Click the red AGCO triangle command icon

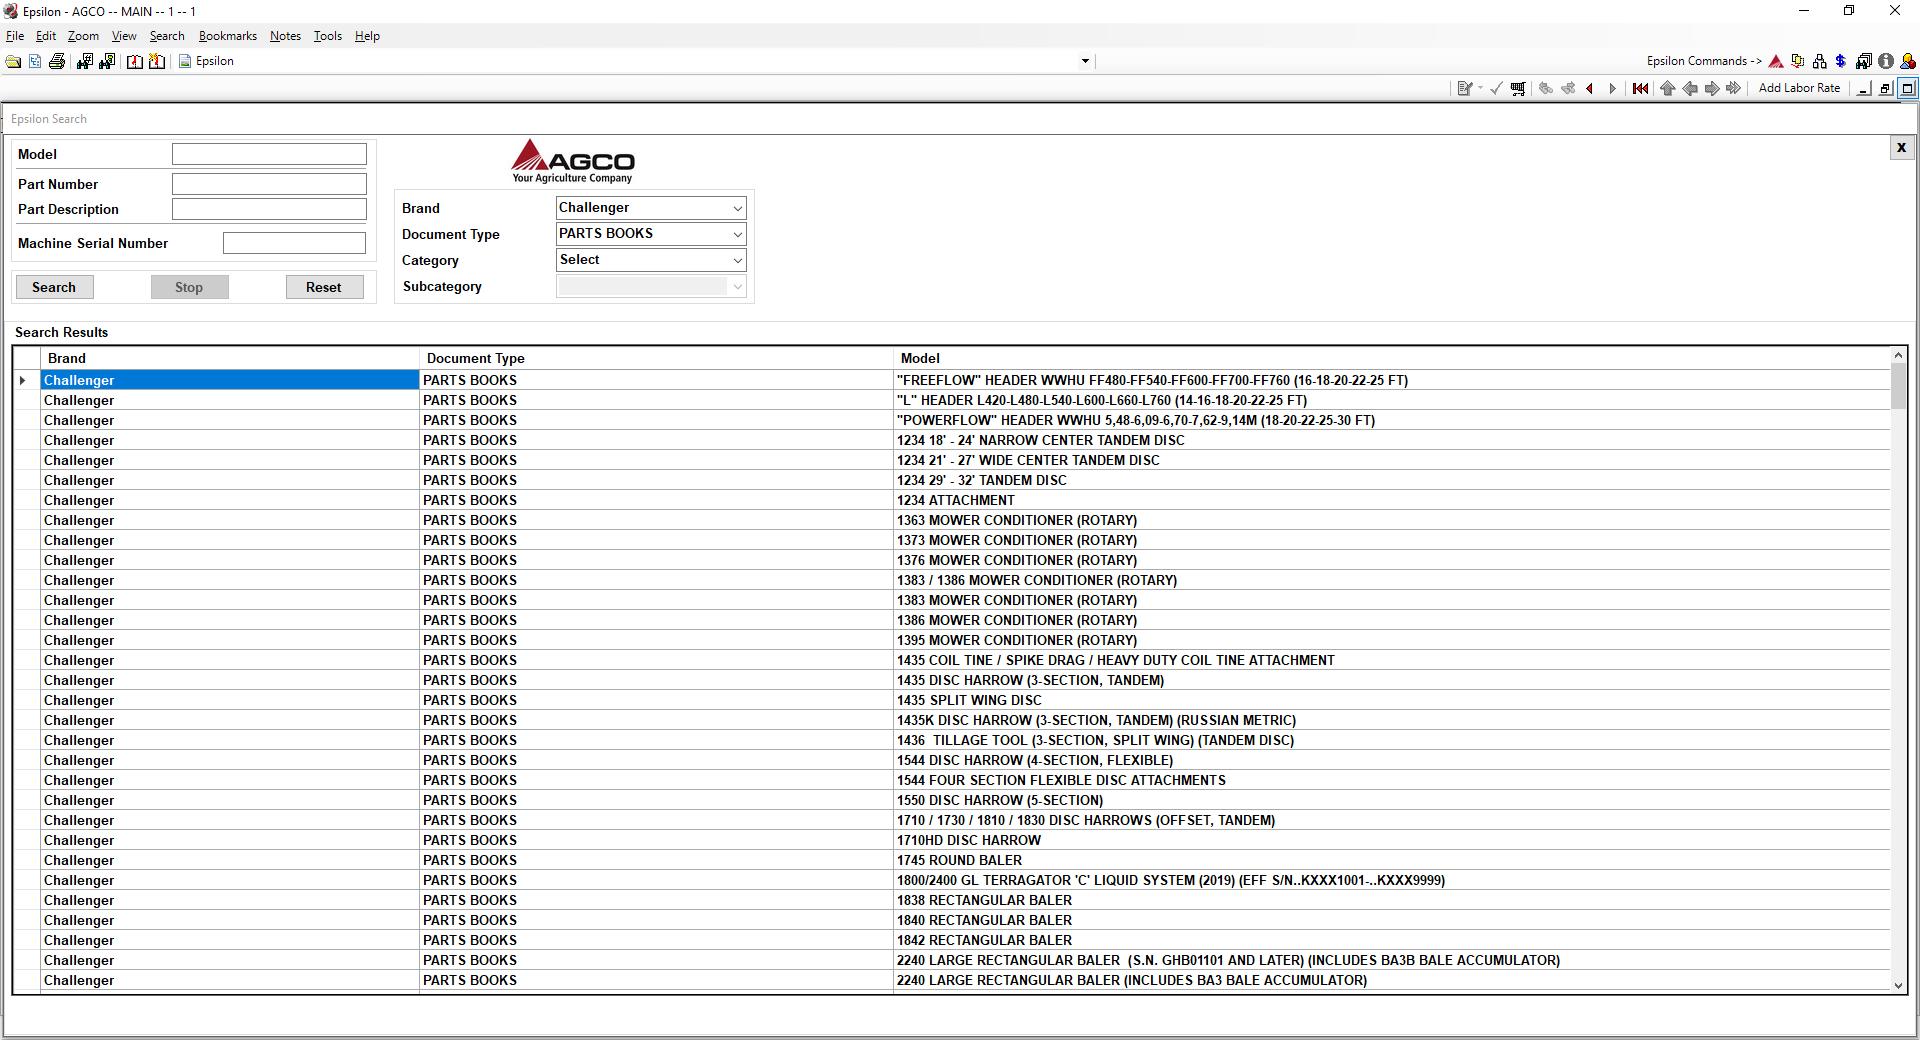click(x=1776, y=62)
